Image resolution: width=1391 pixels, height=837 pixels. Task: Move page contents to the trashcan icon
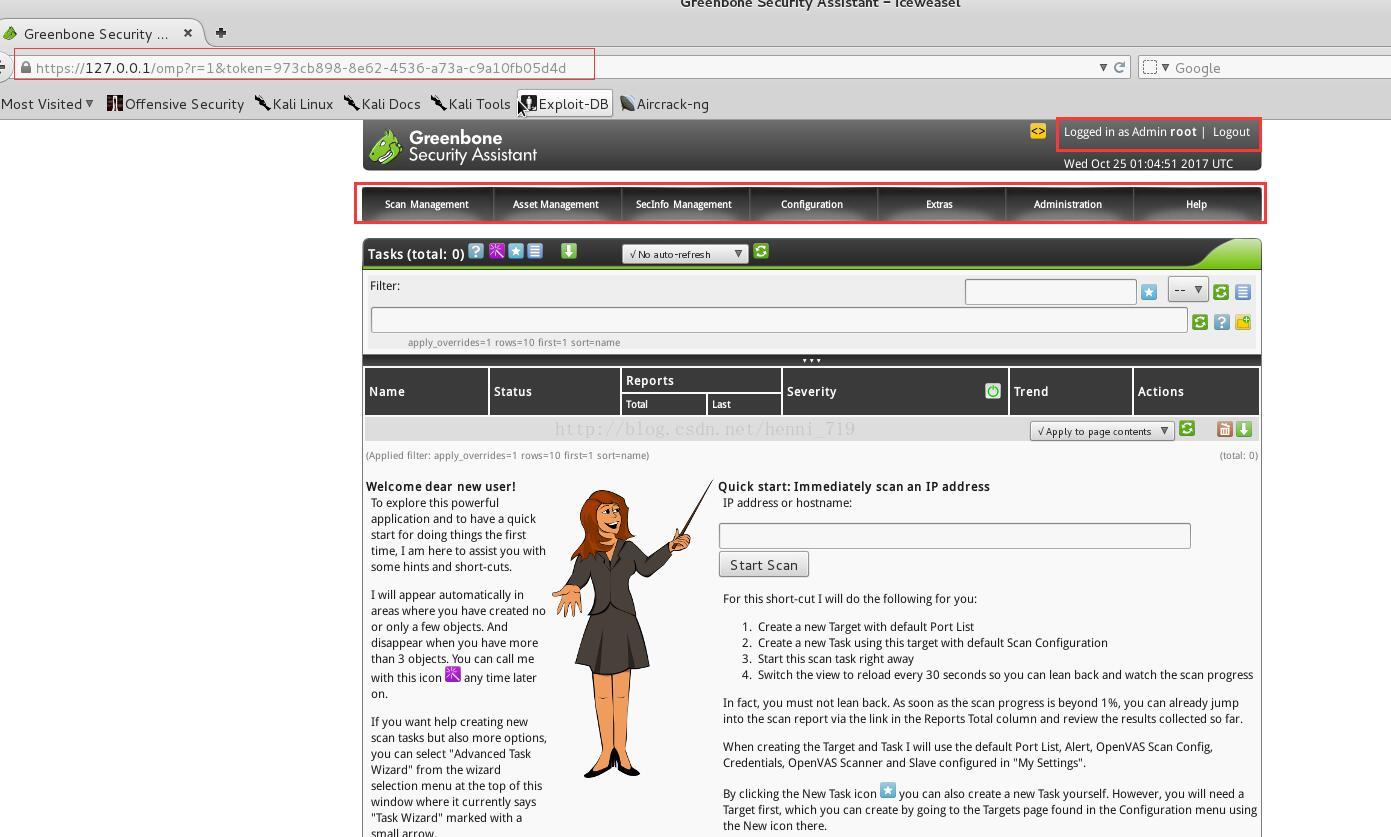click(x=1224, y=429)
